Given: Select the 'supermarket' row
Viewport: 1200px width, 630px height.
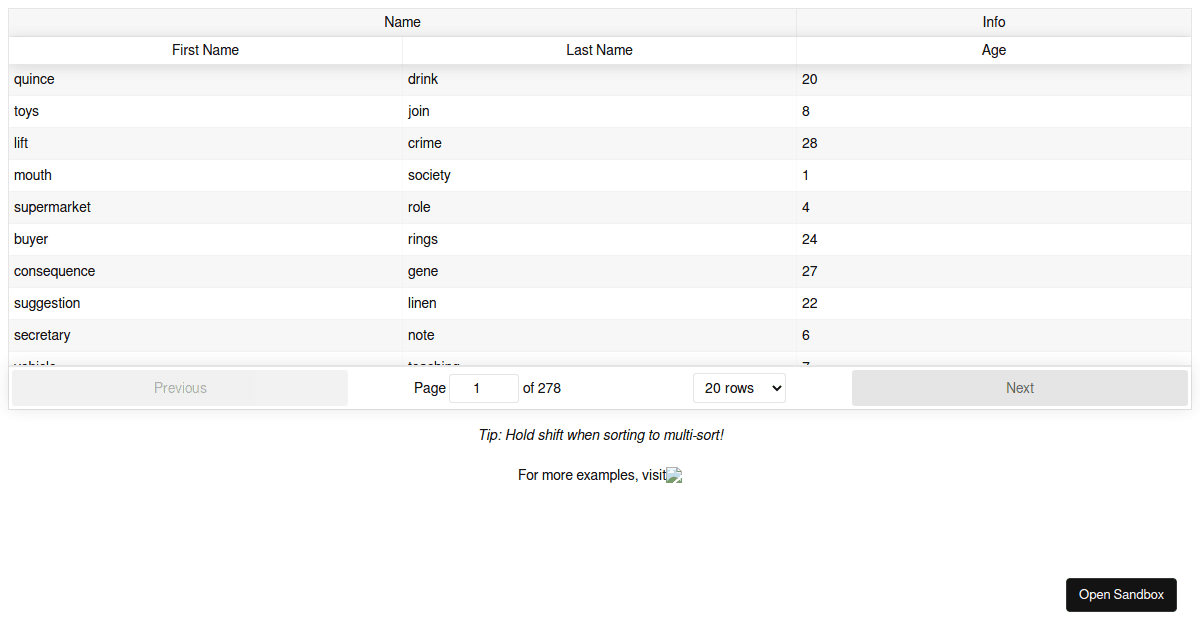Looking at the screenshot, I should (52, 207).
